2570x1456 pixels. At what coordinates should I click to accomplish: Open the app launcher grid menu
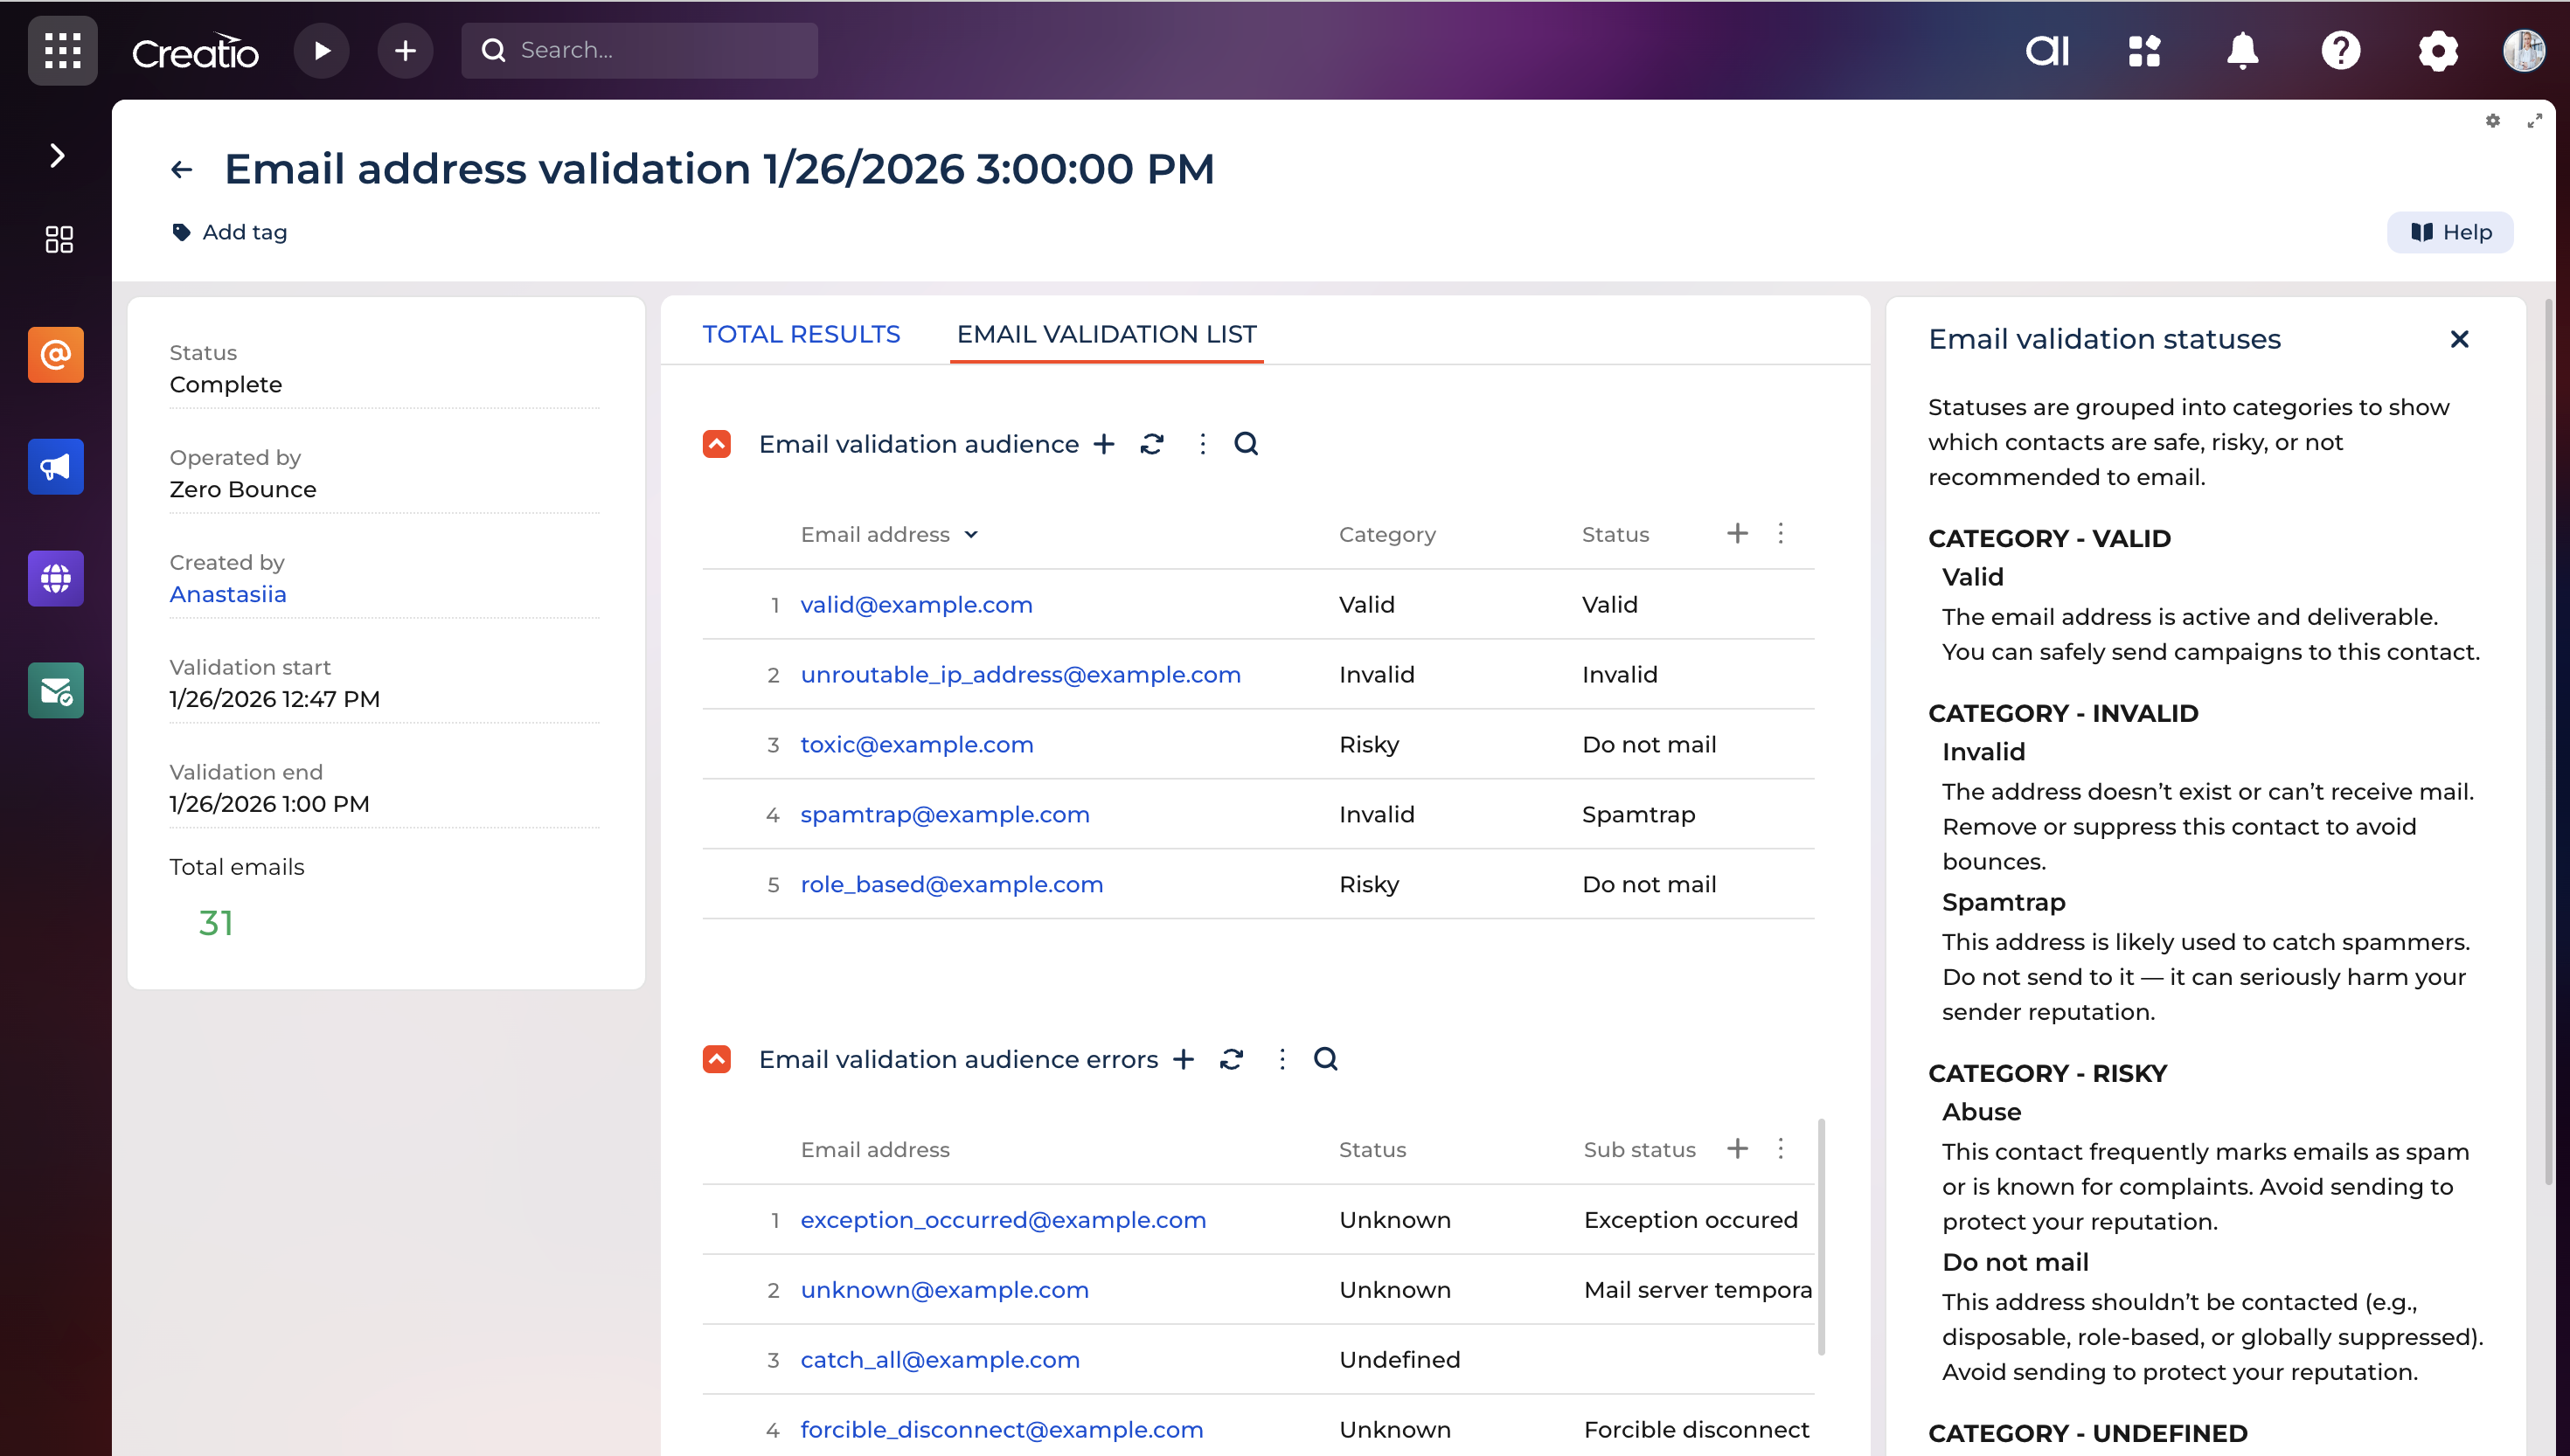coord(62,50)
